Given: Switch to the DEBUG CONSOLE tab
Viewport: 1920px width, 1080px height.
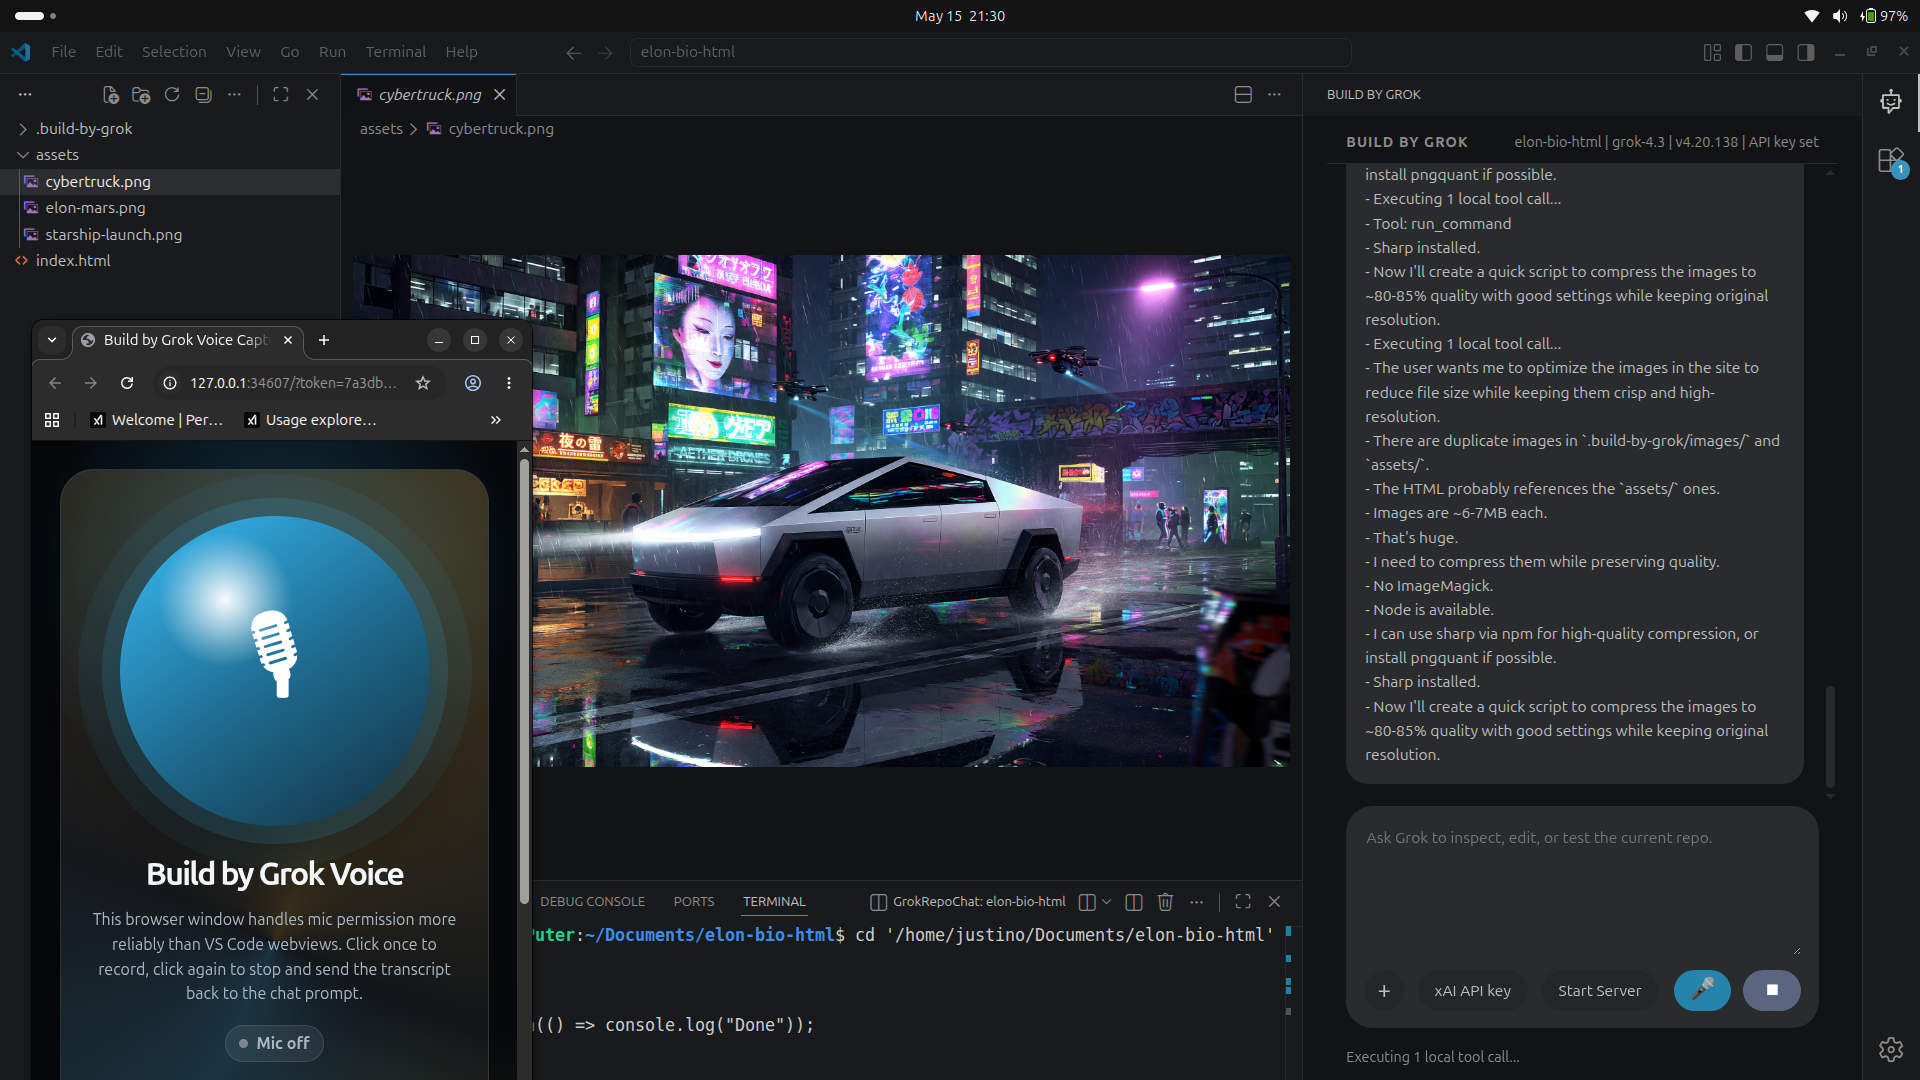Looking at the screenshot, I should tap(592, 902).
